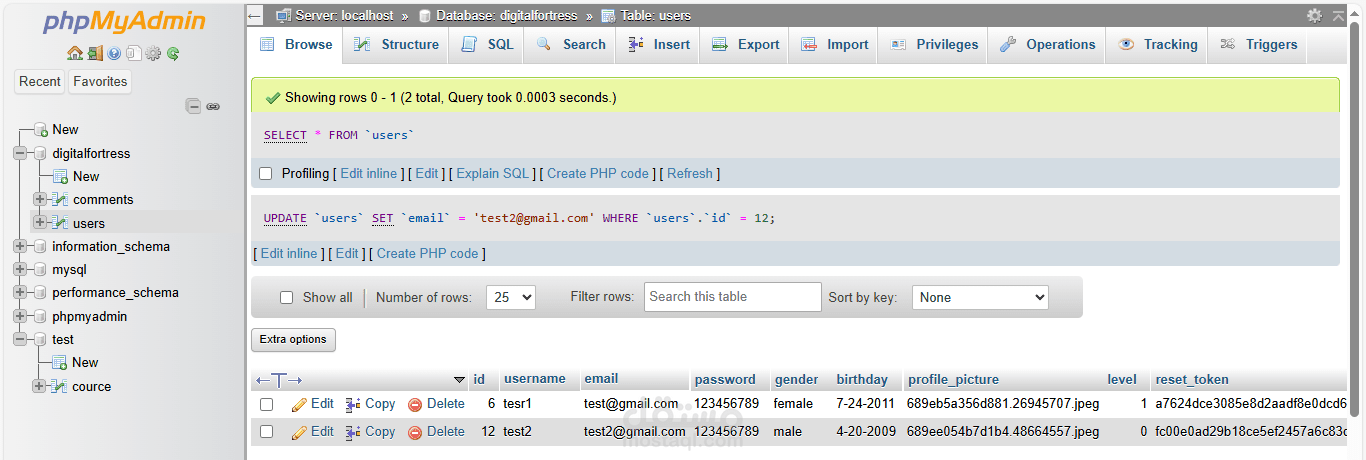
Task: Enable the Profiling checkbox
Action: coord(266,174)
